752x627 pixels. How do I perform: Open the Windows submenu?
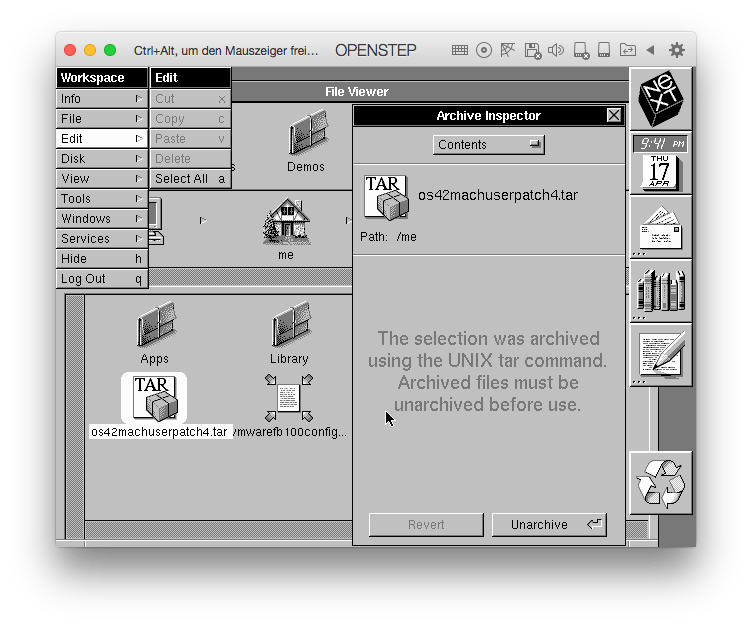pos(102,219)
